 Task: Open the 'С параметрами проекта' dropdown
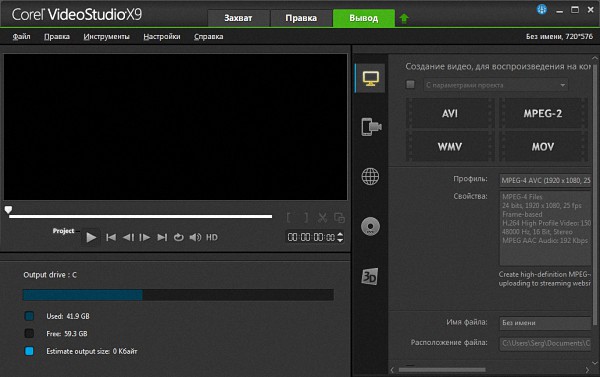pyautogui.click(x=496, y=85)
